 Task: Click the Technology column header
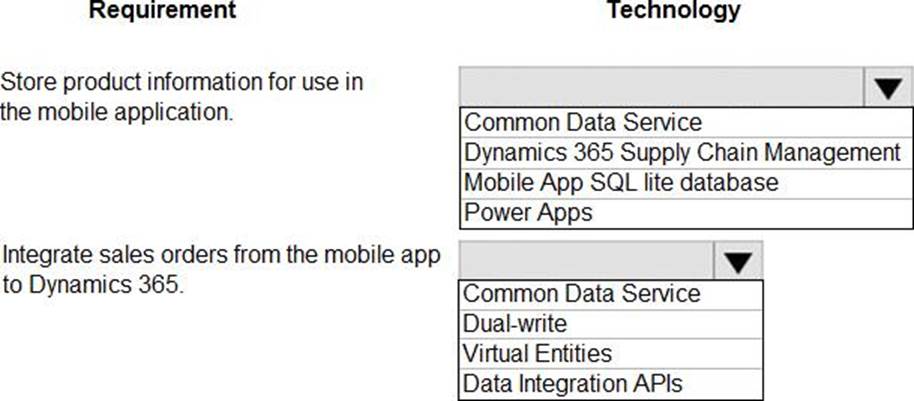[x=674, y=11]
